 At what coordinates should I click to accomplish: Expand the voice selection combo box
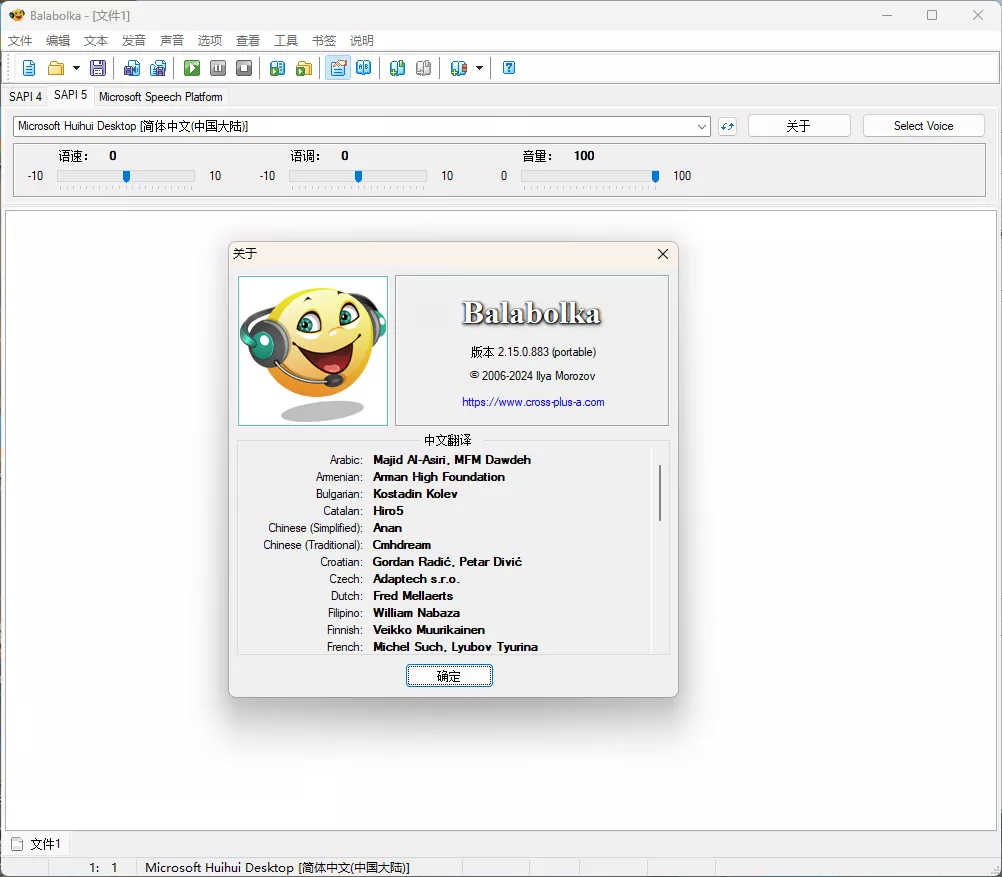click(703, 126)
